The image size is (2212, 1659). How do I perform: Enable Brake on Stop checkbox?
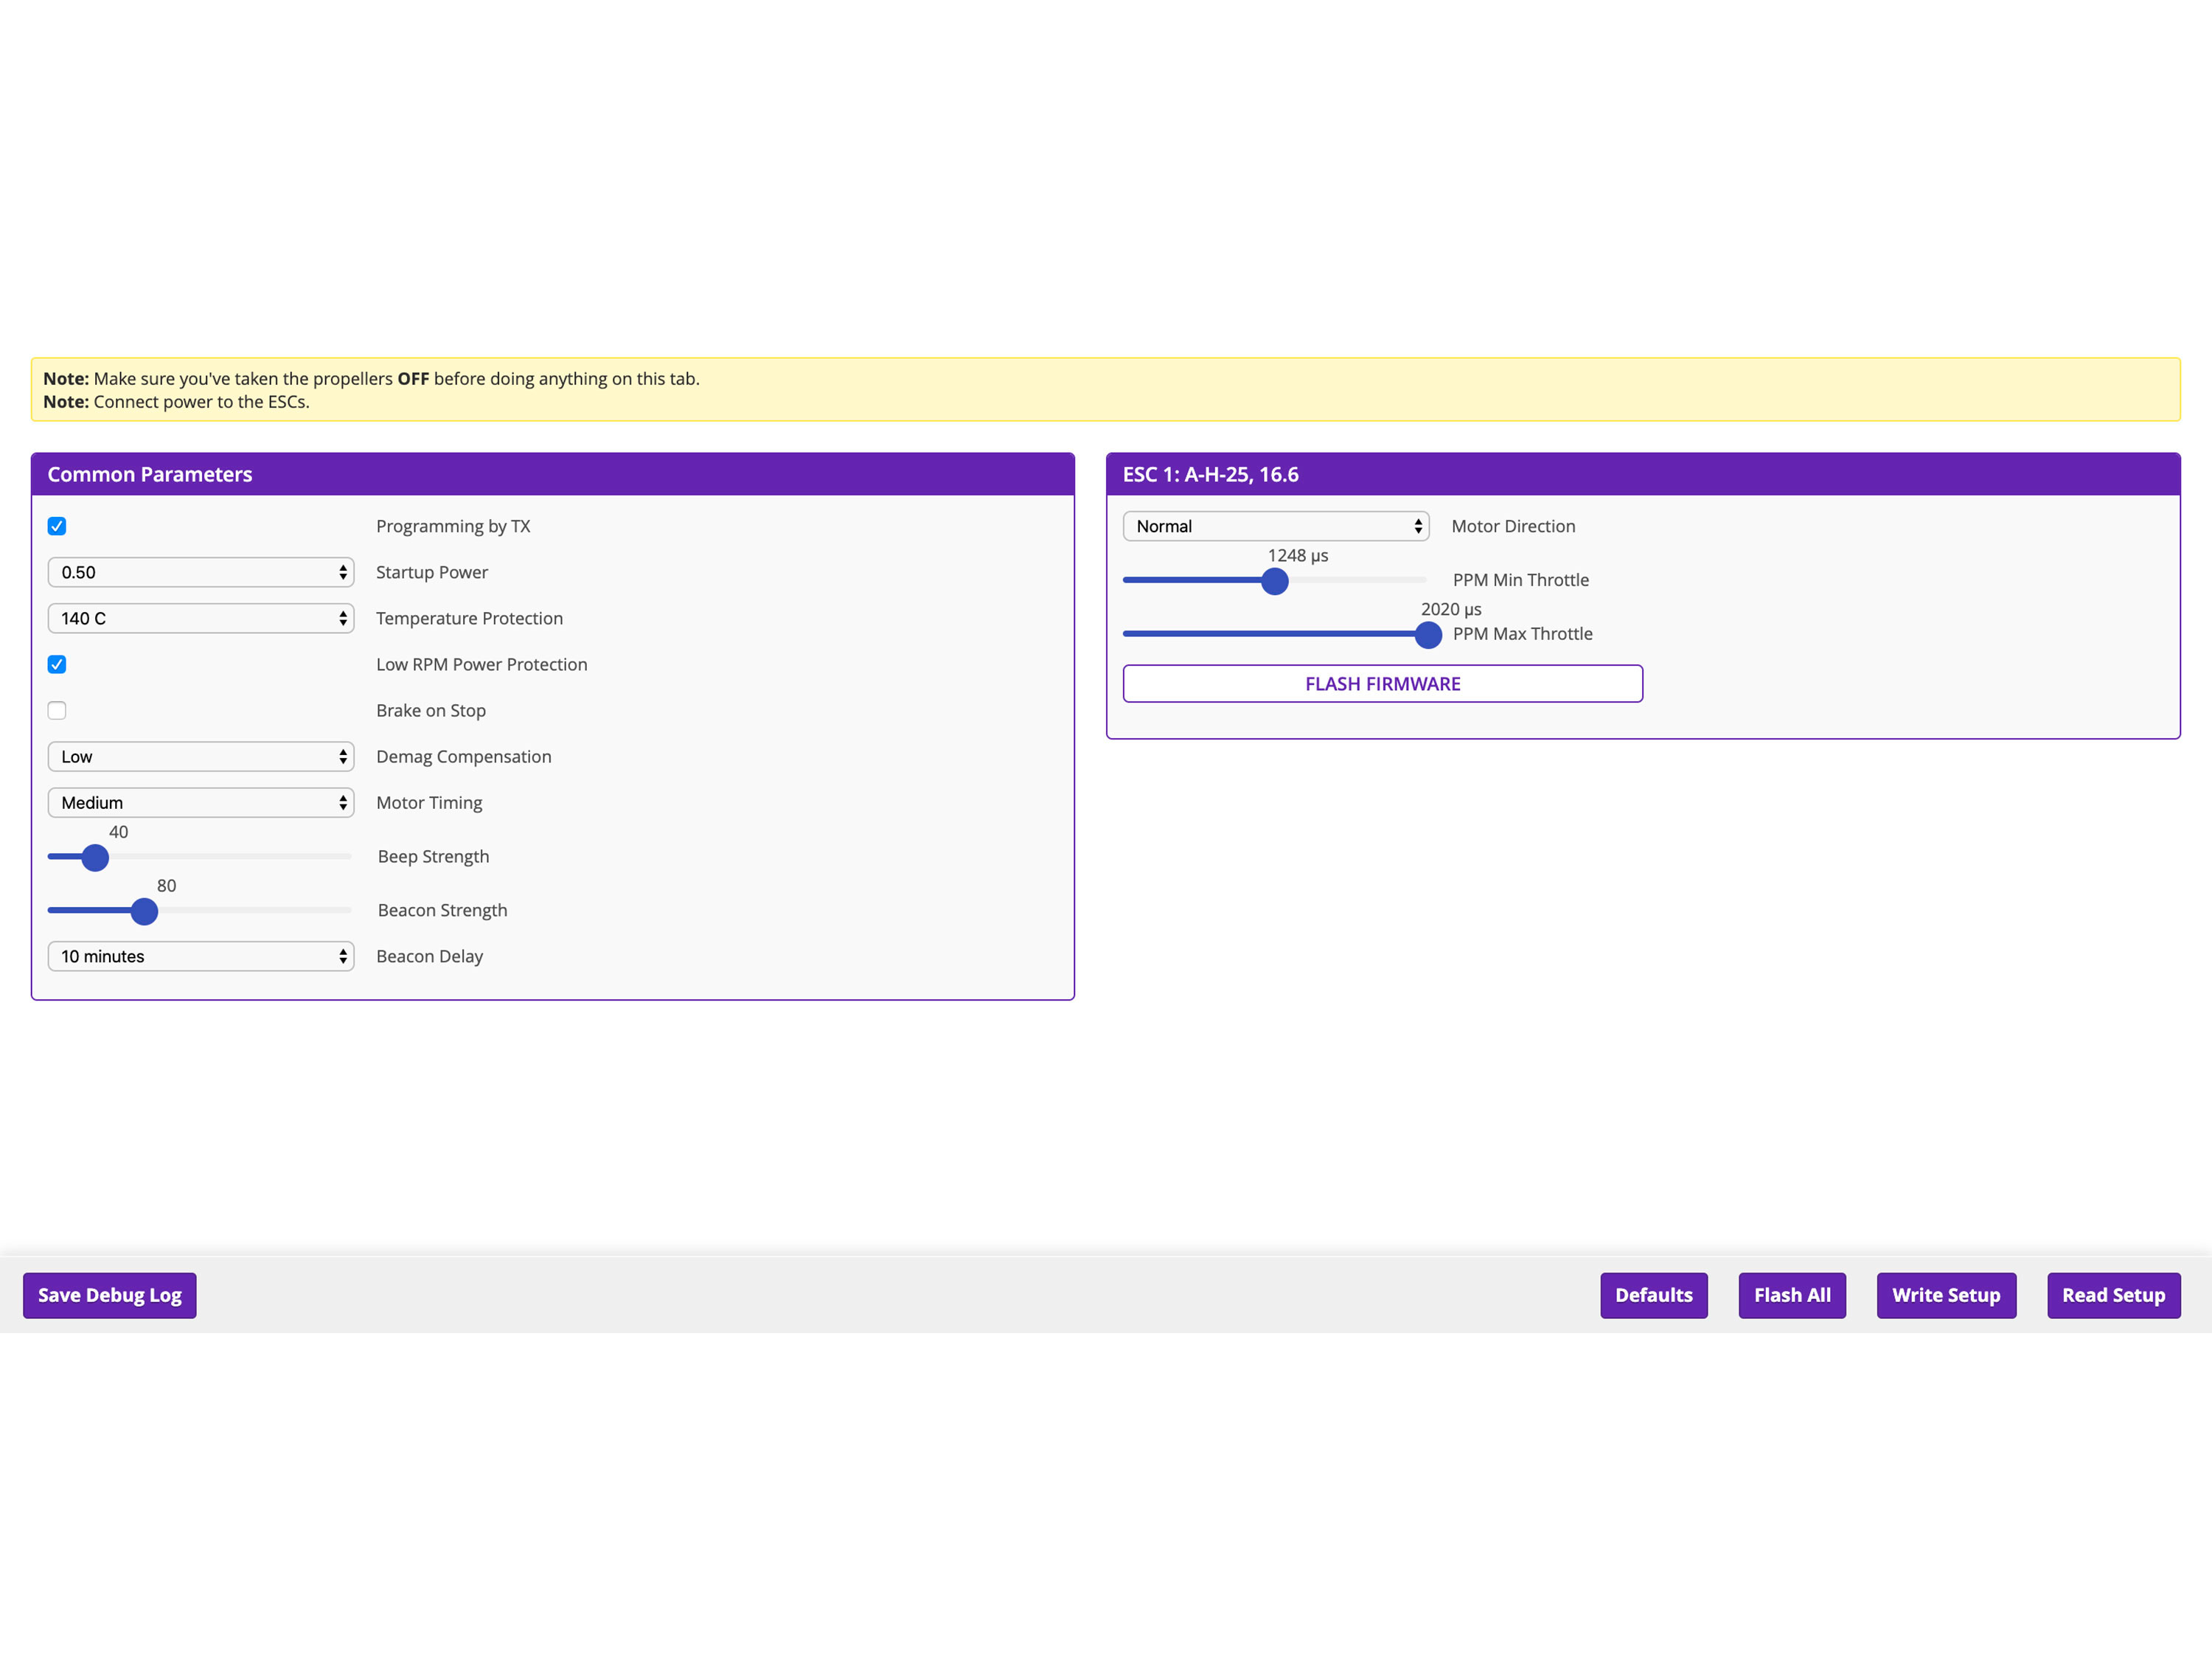coord(57,710)
